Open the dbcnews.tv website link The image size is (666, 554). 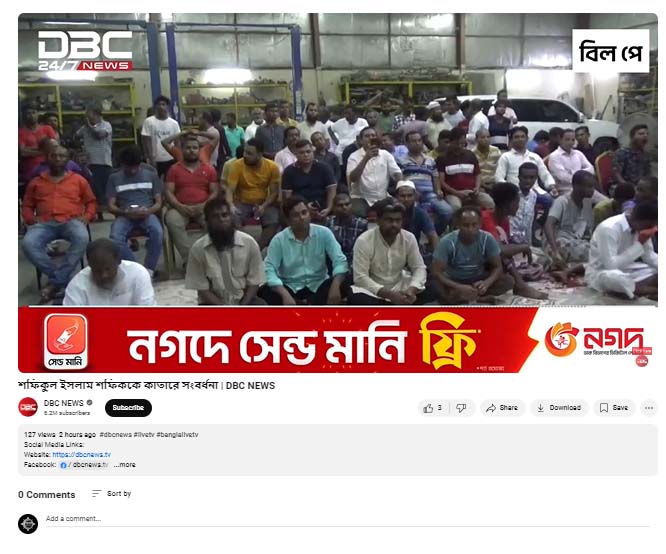[x=82, y=455]
